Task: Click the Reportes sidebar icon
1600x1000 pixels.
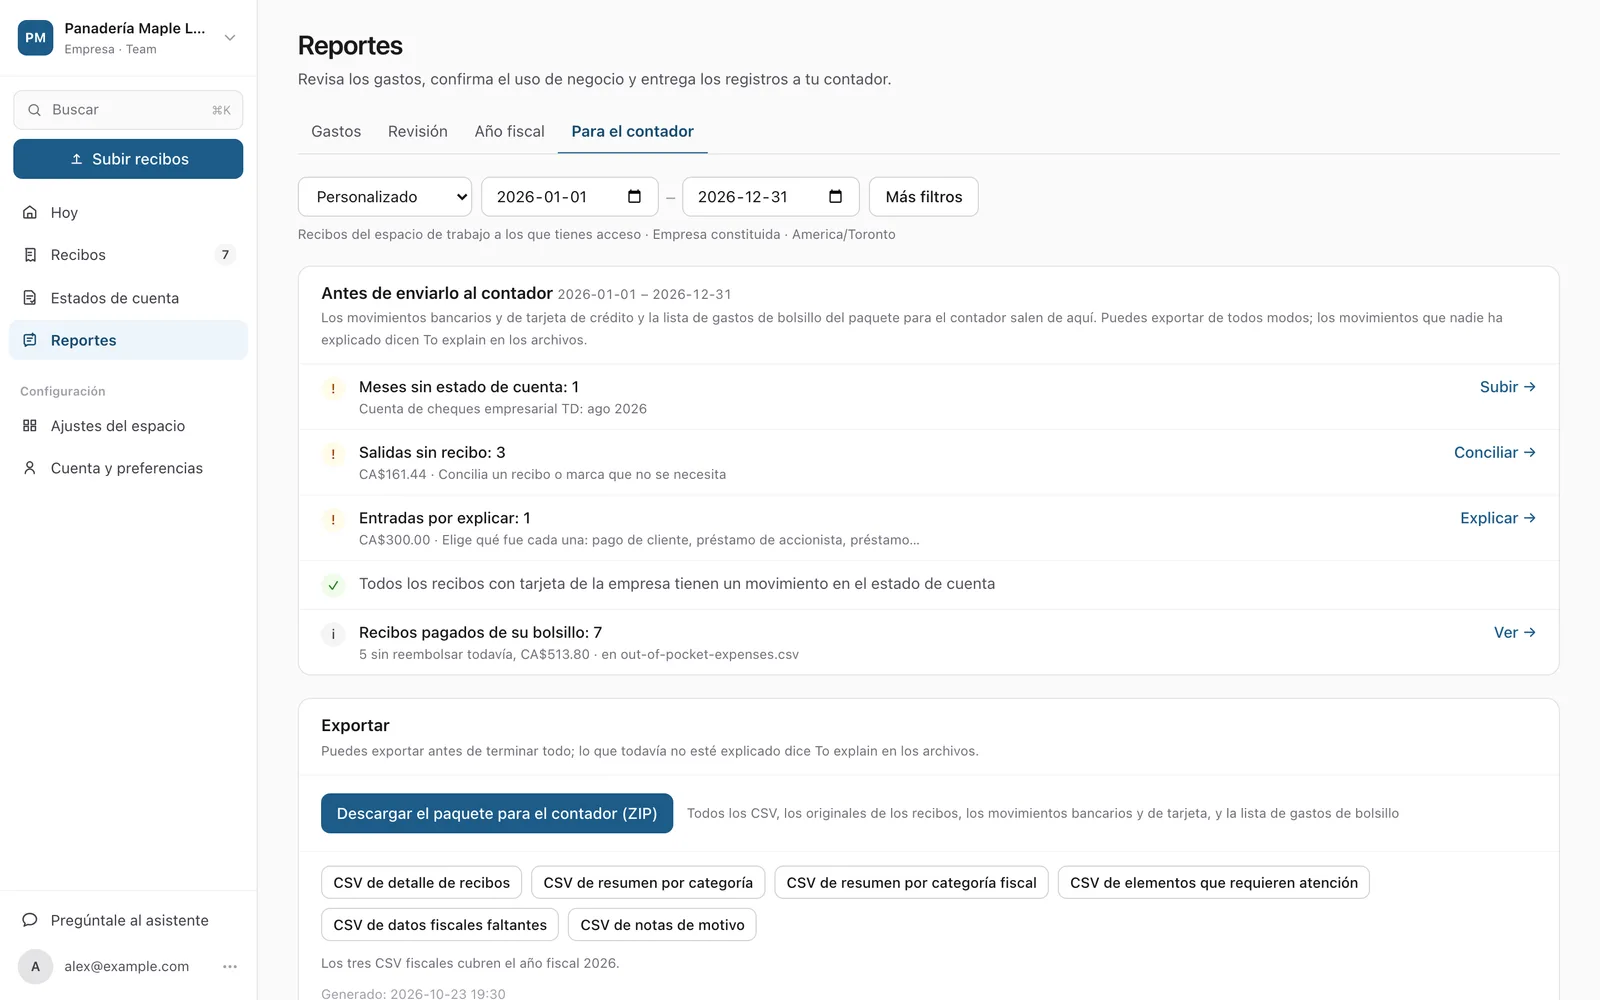Action: tap(30, 340)
